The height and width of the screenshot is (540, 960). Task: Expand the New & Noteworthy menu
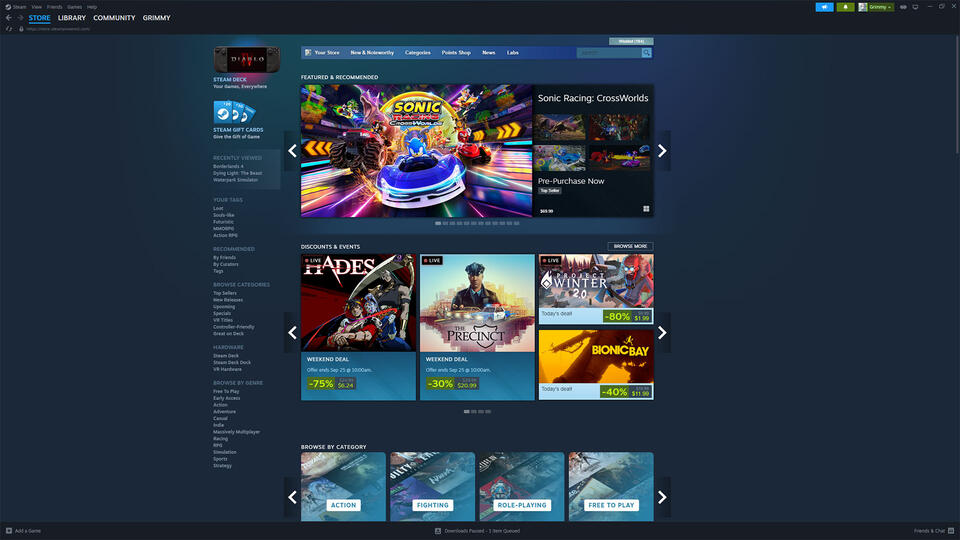[372, 53]
